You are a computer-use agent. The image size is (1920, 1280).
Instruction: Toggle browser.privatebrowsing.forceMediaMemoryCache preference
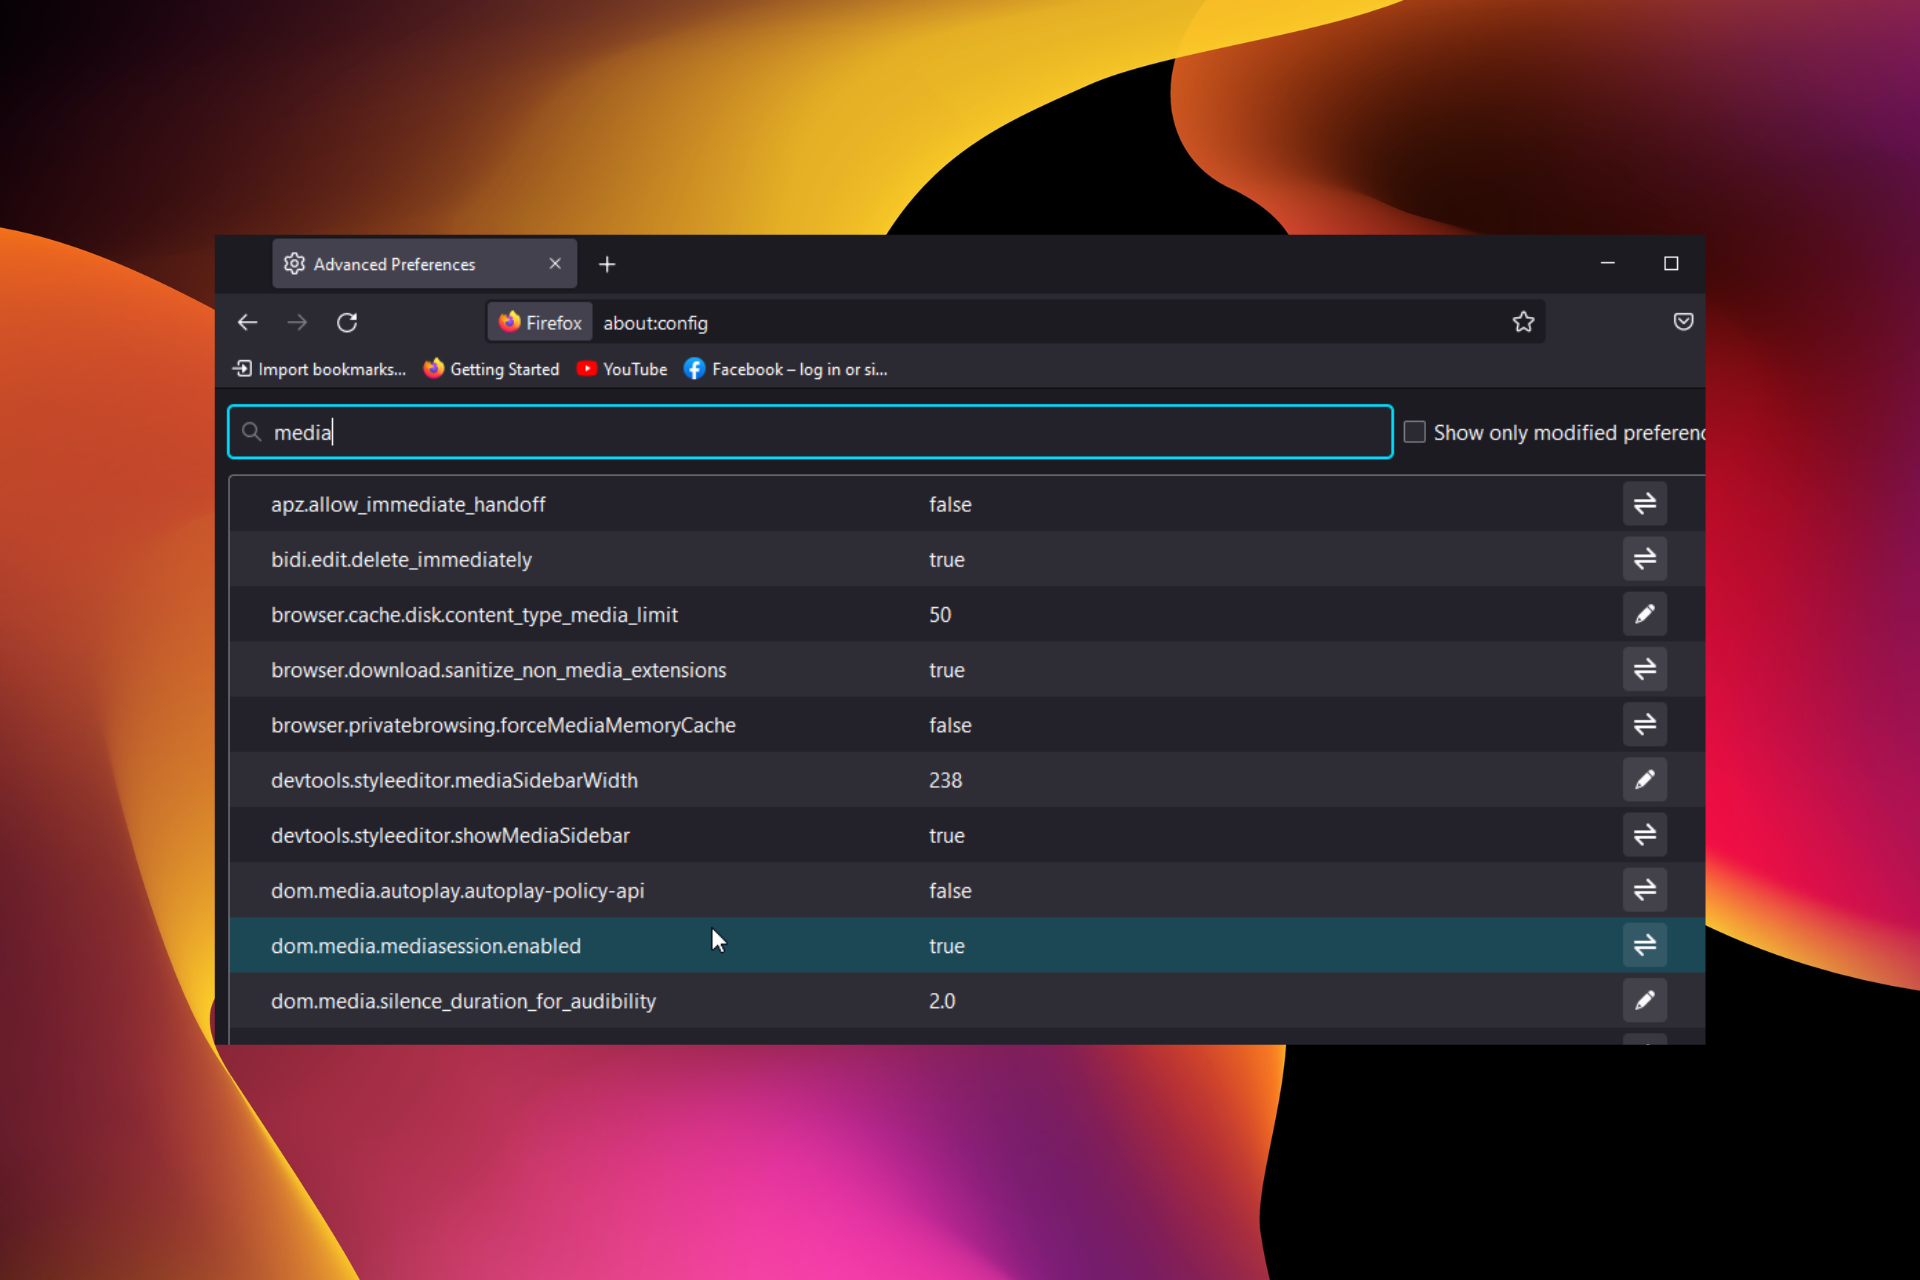click(x=1644, y=725)
